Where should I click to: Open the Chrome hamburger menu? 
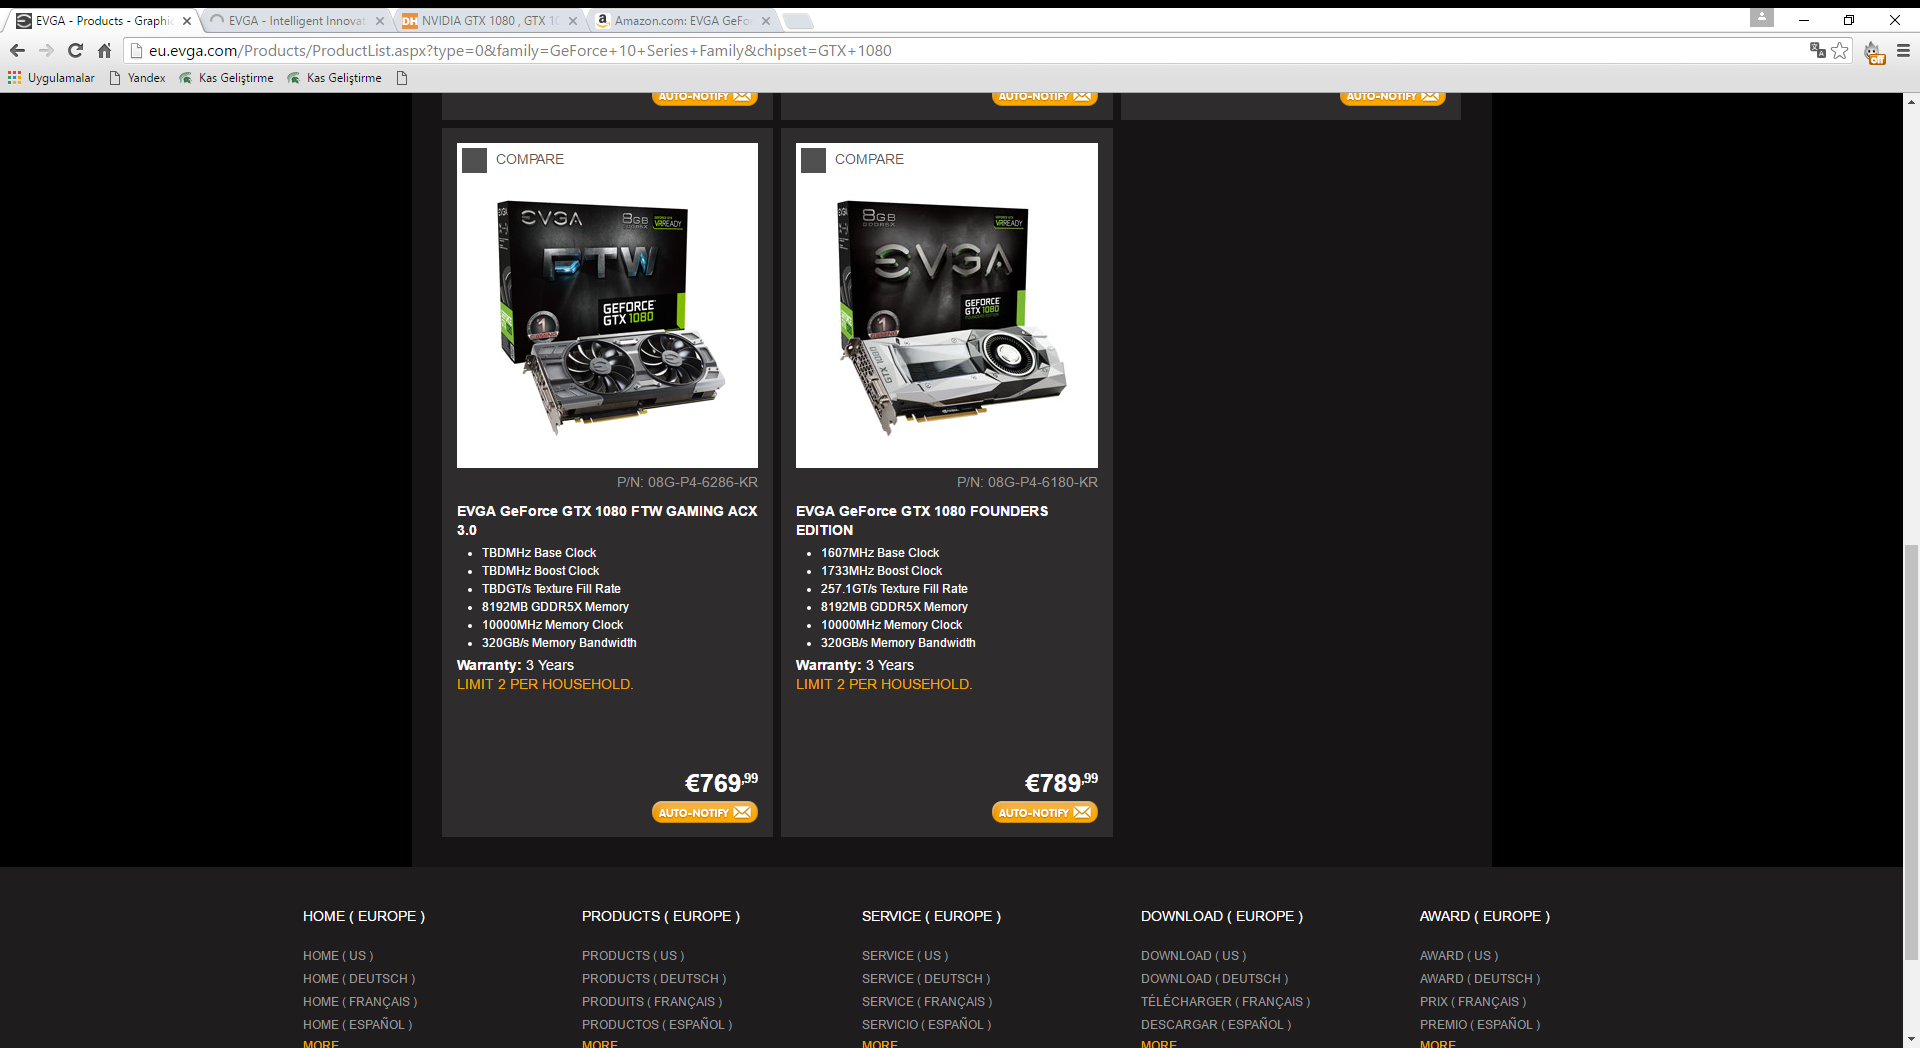1903,50
